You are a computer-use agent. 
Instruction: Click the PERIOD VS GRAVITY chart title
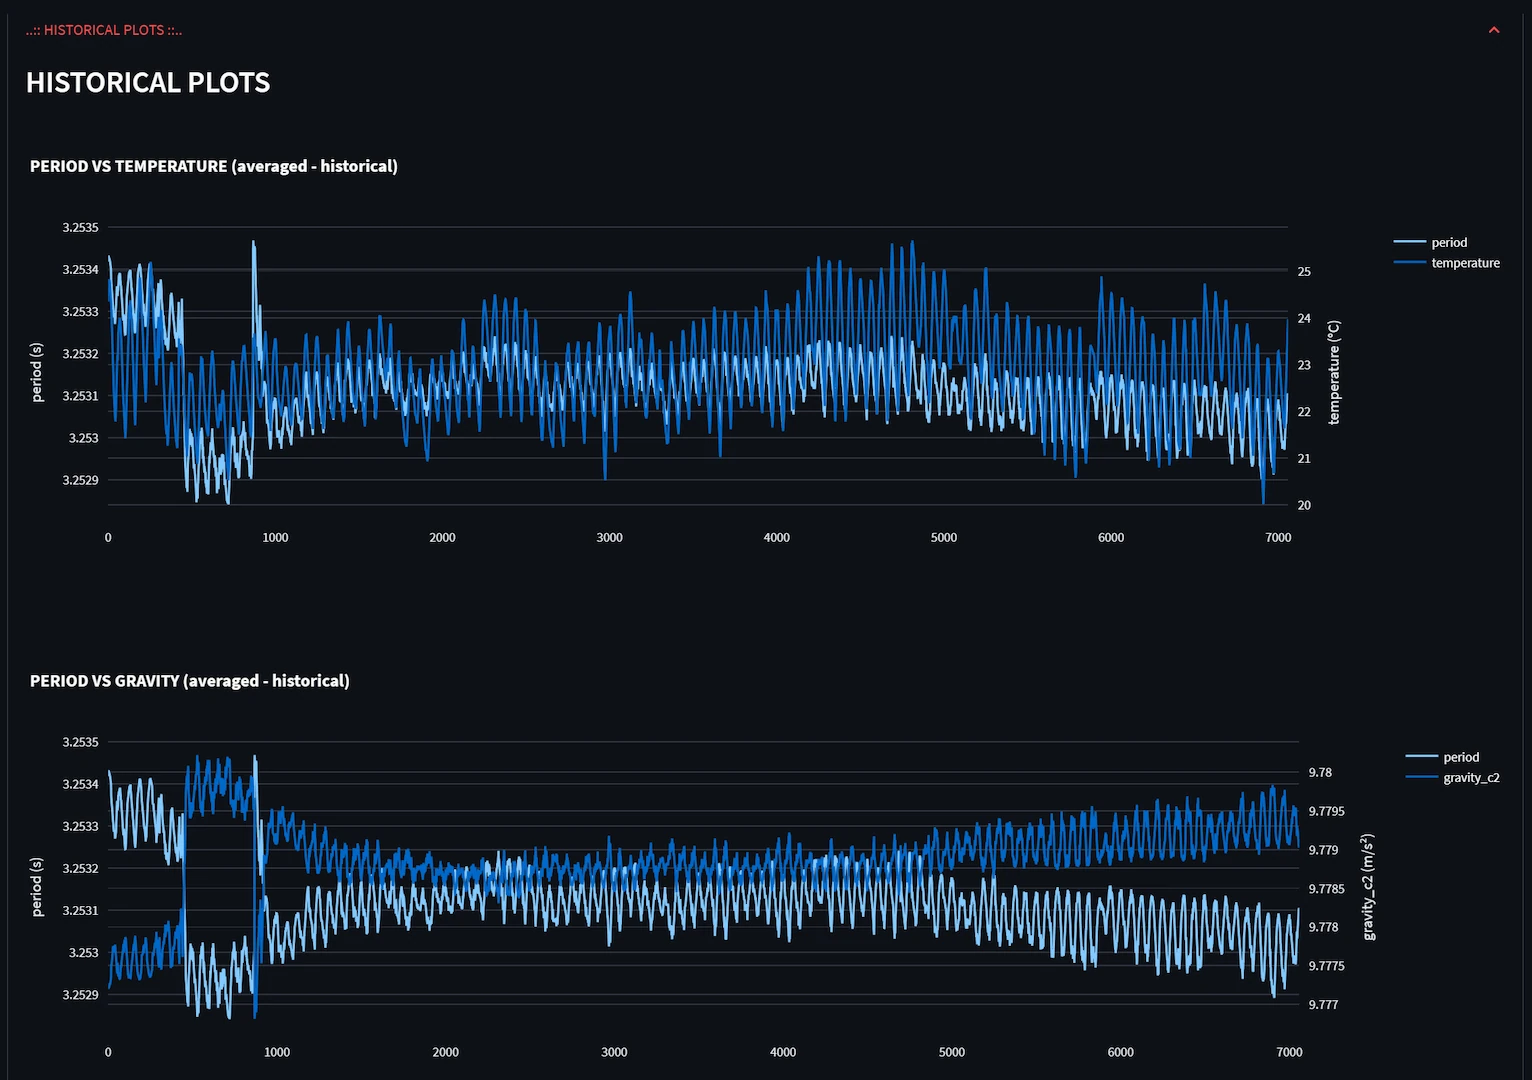point(189,681)
